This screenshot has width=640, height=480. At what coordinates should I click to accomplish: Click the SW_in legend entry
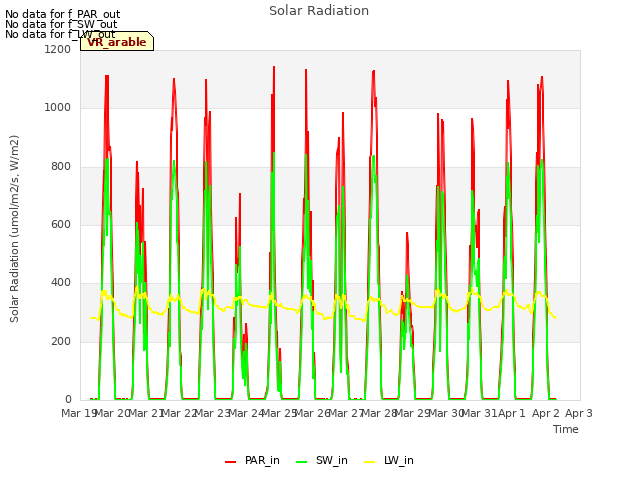[x=322, y=461]
